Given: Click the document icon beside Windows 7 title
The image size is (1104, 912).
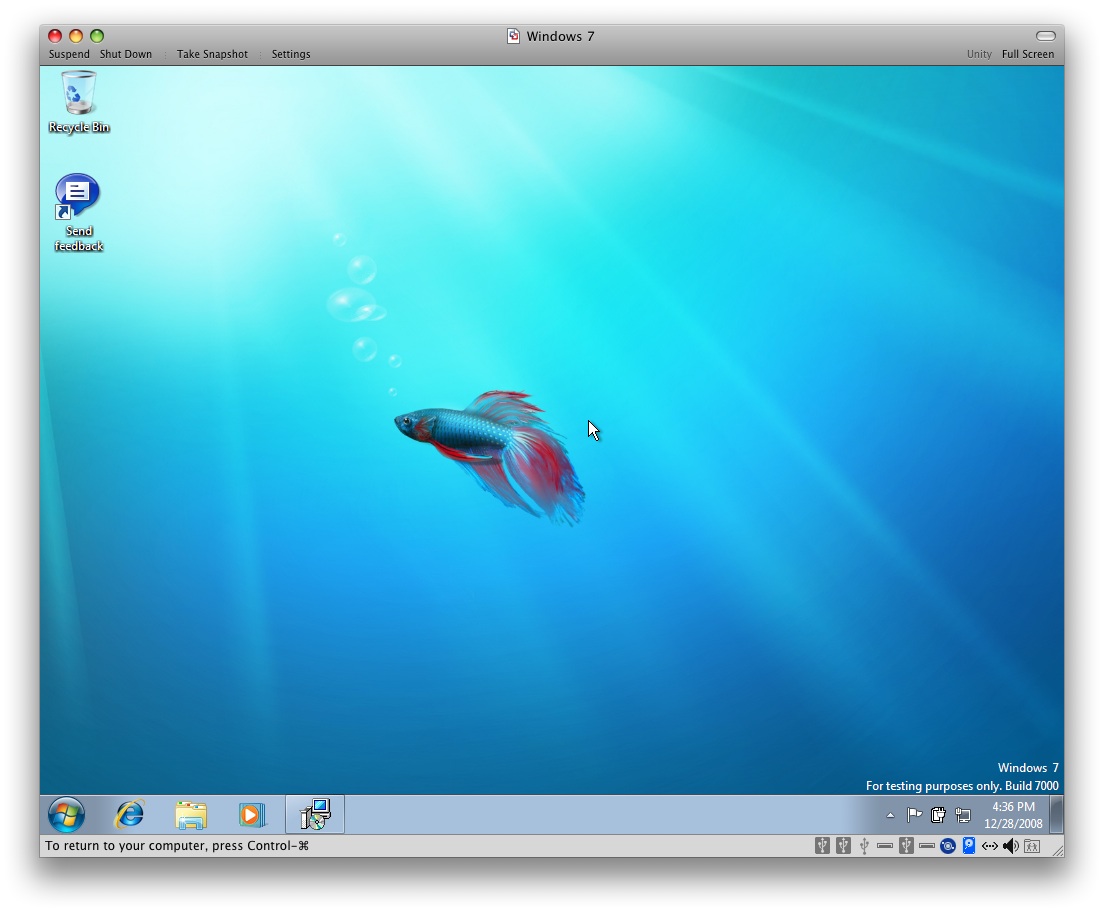Looking at the screenshot, I should (513, 36).
